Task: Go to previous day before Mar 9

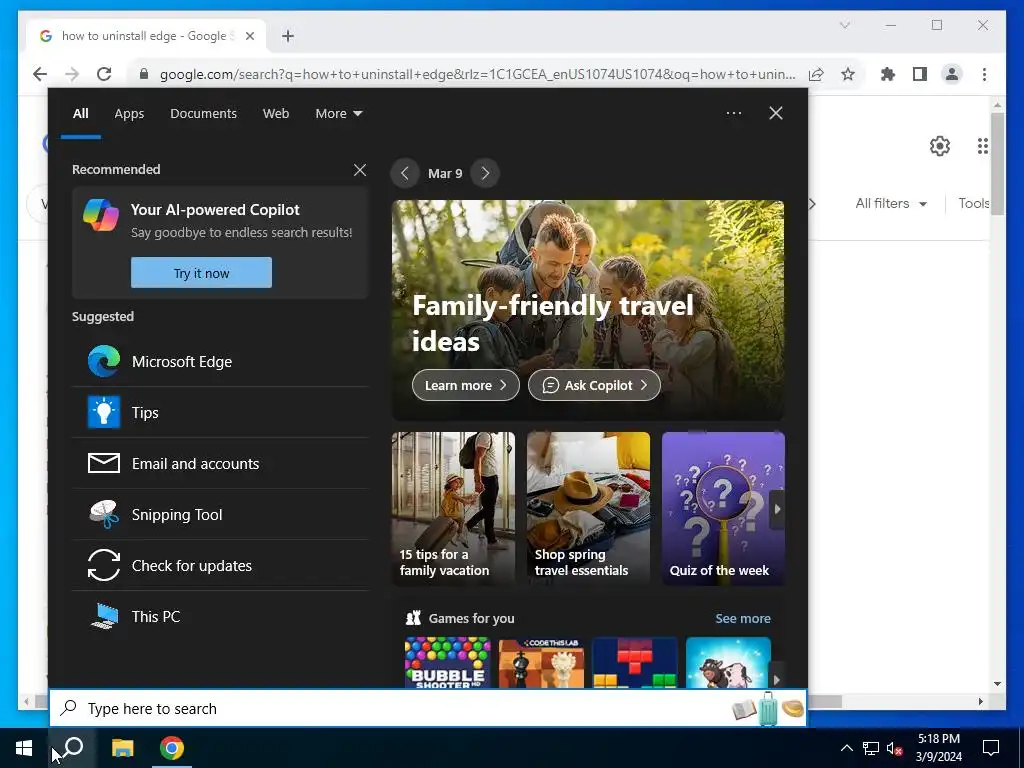Action: click(405, 173)
